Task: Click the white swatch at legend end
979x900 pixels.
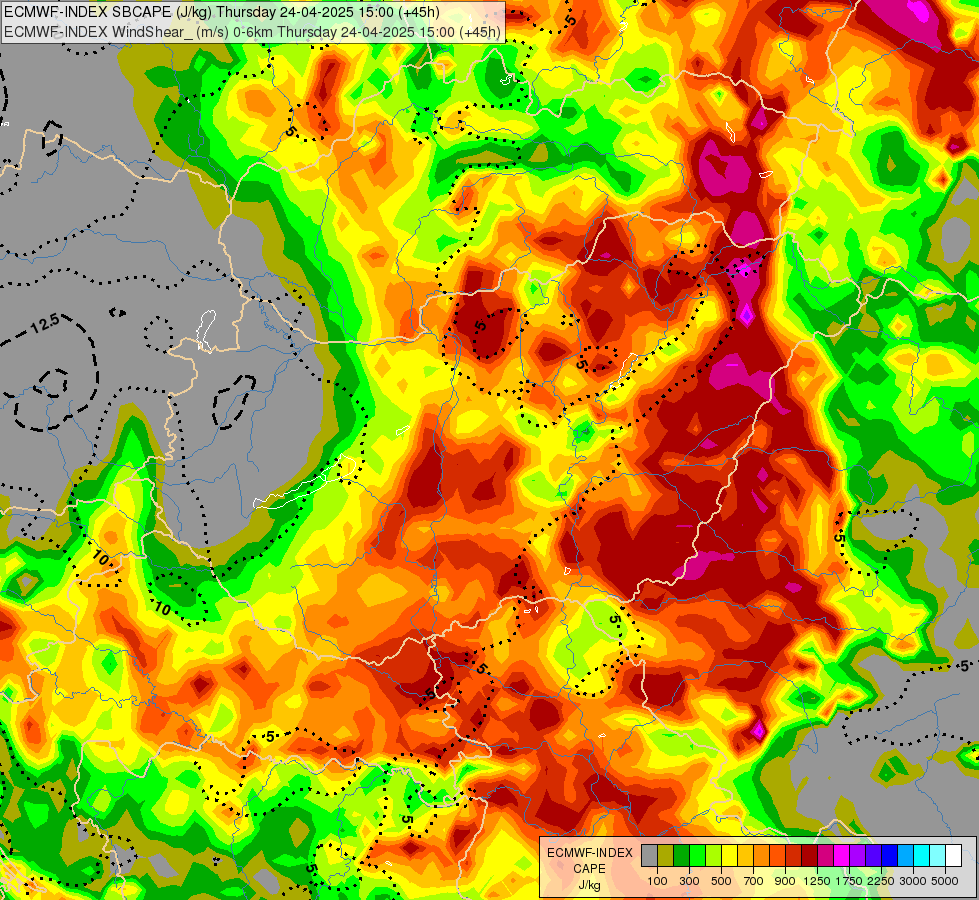Action: pyautogui.click(x=953, y=855)
